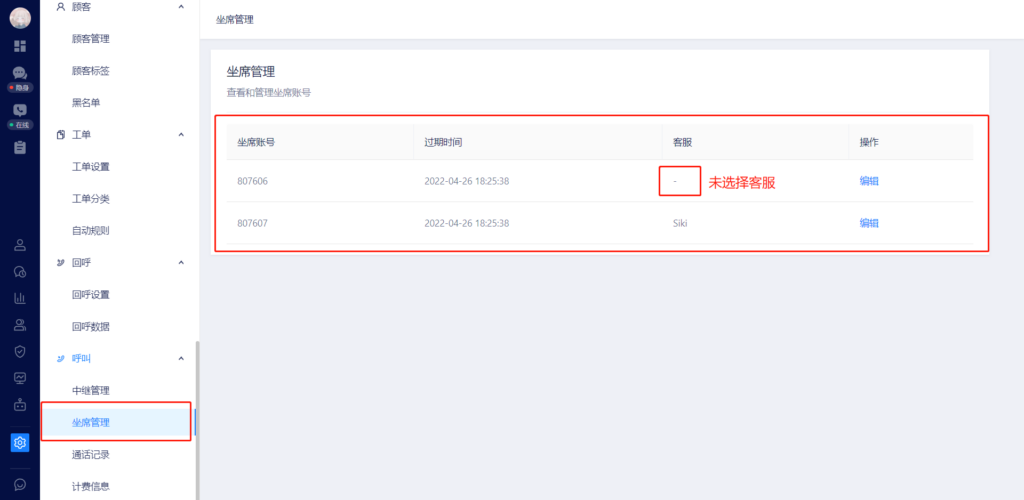Click the gear settings icon
The height and width of the screenshot is (500, 1024).
[20, 443]
